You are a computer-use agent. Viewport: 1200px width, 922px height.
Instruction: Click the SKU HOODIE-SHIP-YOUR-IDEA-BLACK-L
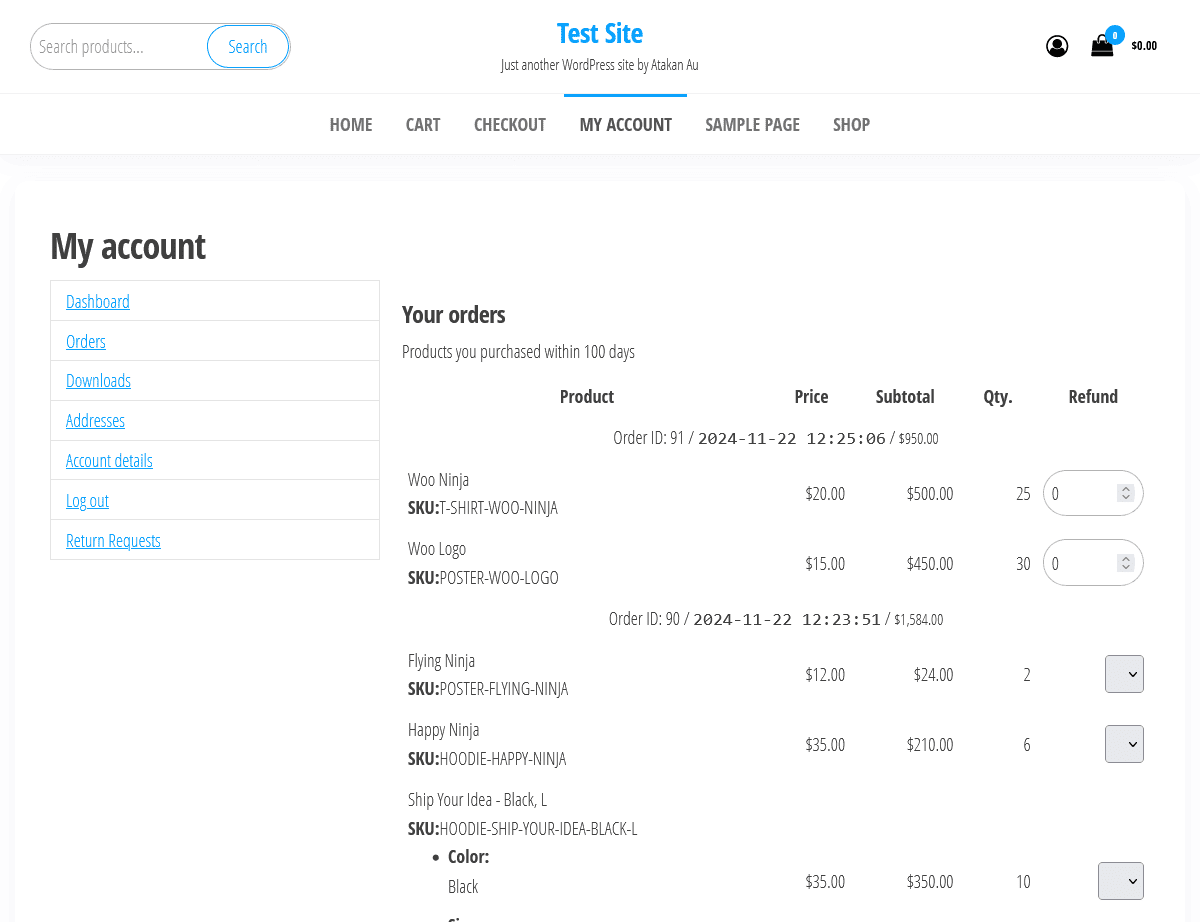(x=538, y=829)
